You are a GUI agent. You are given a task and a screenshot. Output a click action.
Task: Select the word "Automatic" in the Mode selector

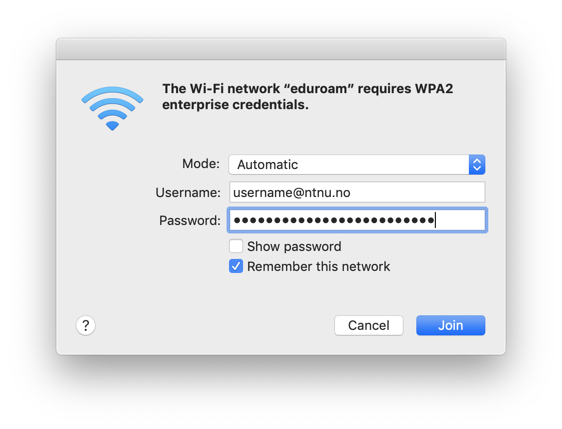pyautogui.click(x=268, y=165)
